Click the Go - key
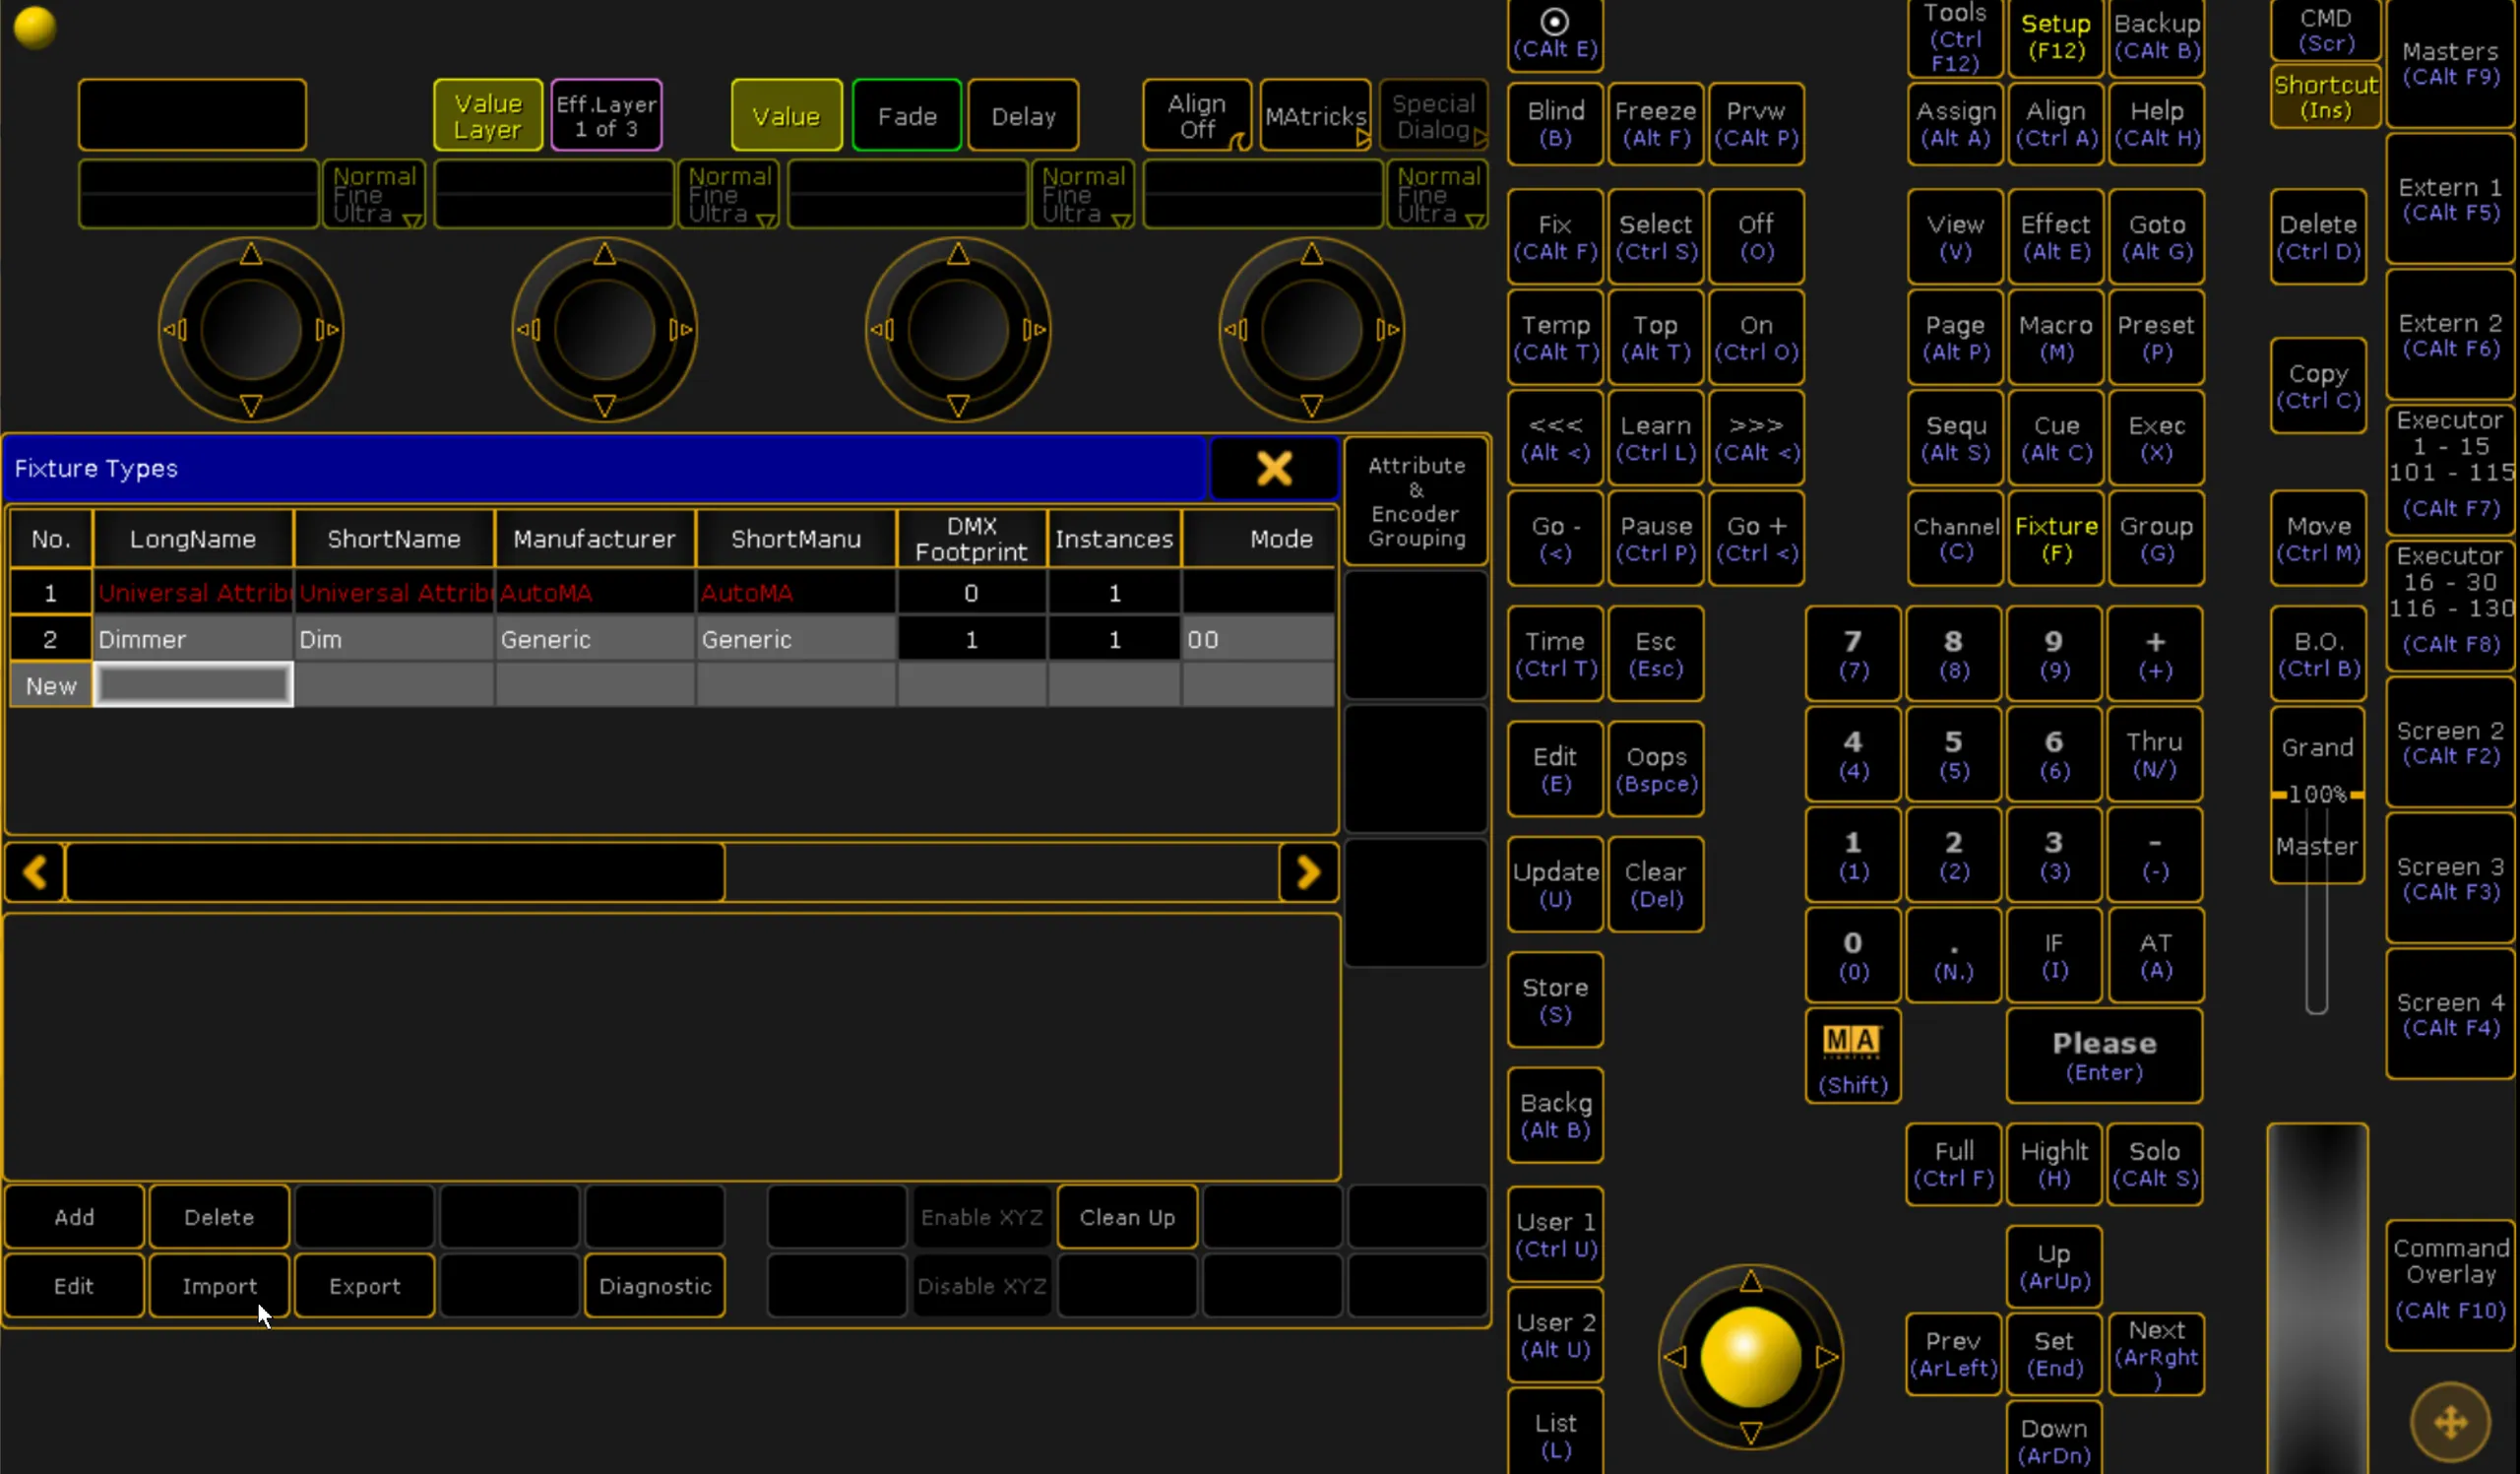 1555,538
